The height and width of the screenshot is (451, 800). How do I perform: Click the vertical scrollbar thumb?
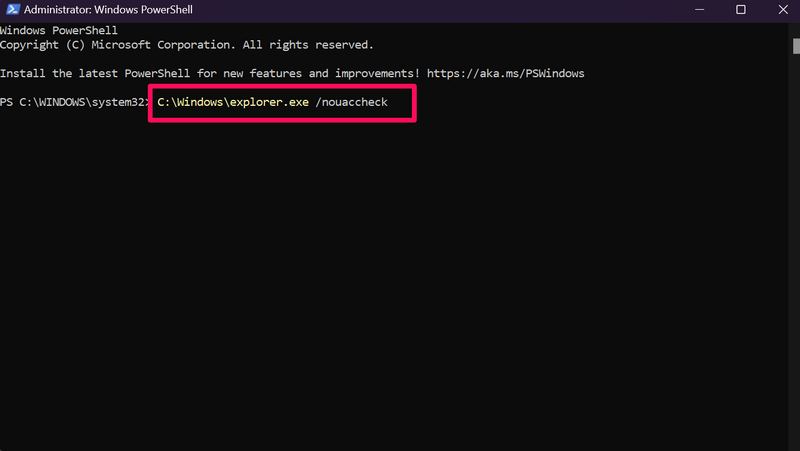pos(796,47)
